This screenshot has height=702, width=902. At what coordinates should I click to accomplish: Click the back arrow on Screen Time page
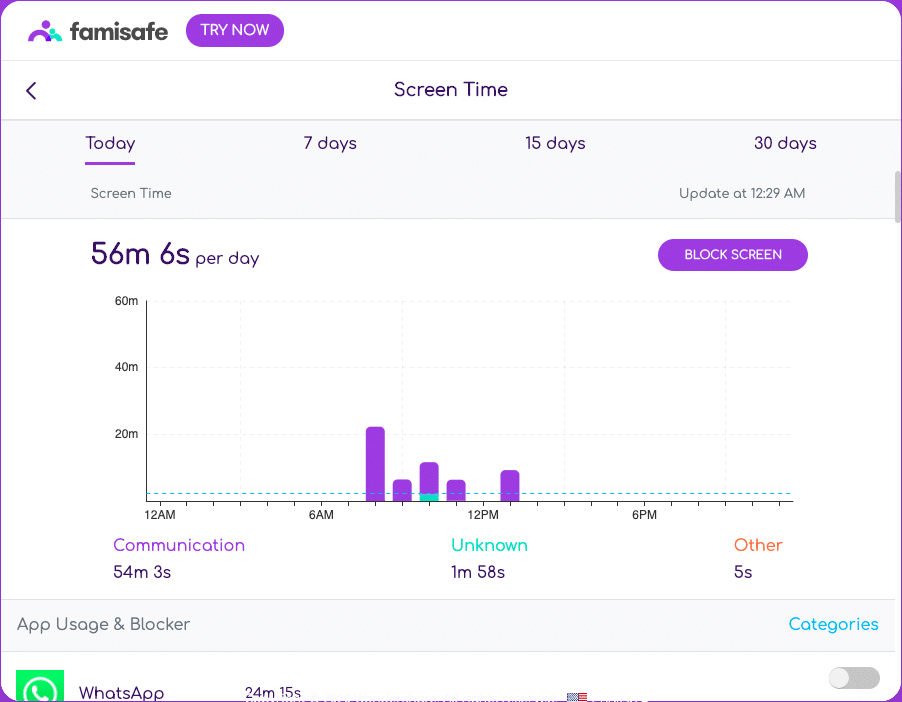pyautogui.click(x=30, y=90)
